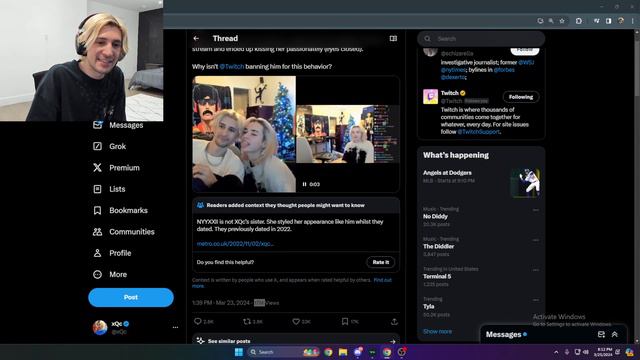This screenshot has width=640, height=360.
Task: Click new message icon in Messages drawer
Action: [x=601, y=334]
